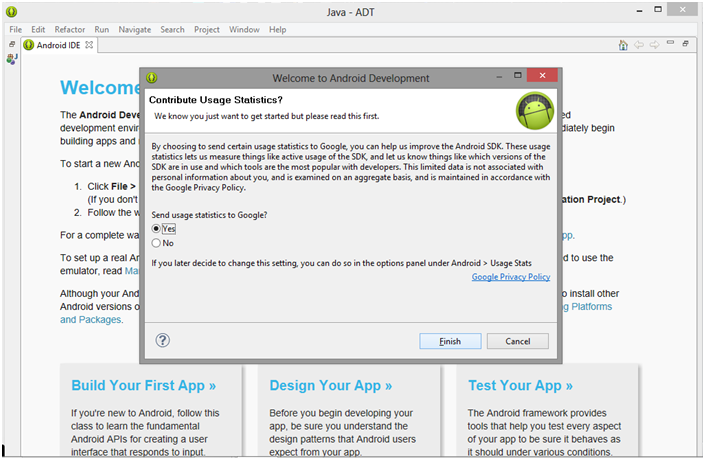Click the Java perspective icon in left bar
This screenshot has width=705, height=460.
[12, 59]
